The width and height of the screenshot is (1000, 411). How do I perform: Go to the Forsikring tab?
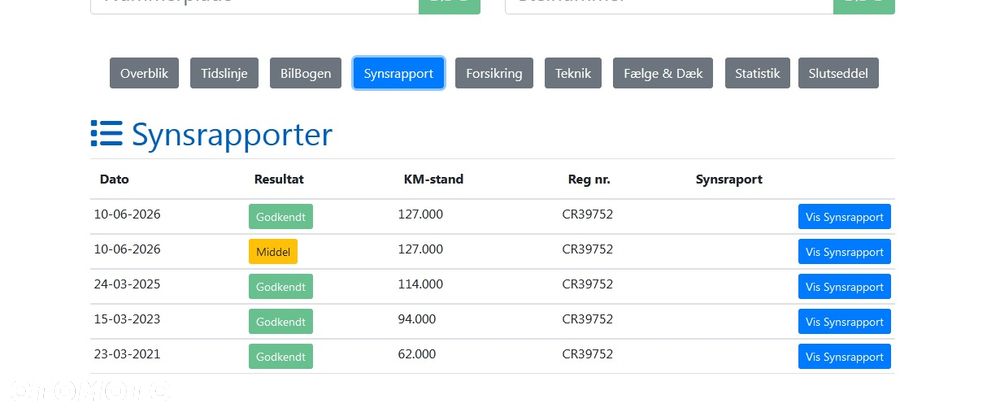[494, 73]
